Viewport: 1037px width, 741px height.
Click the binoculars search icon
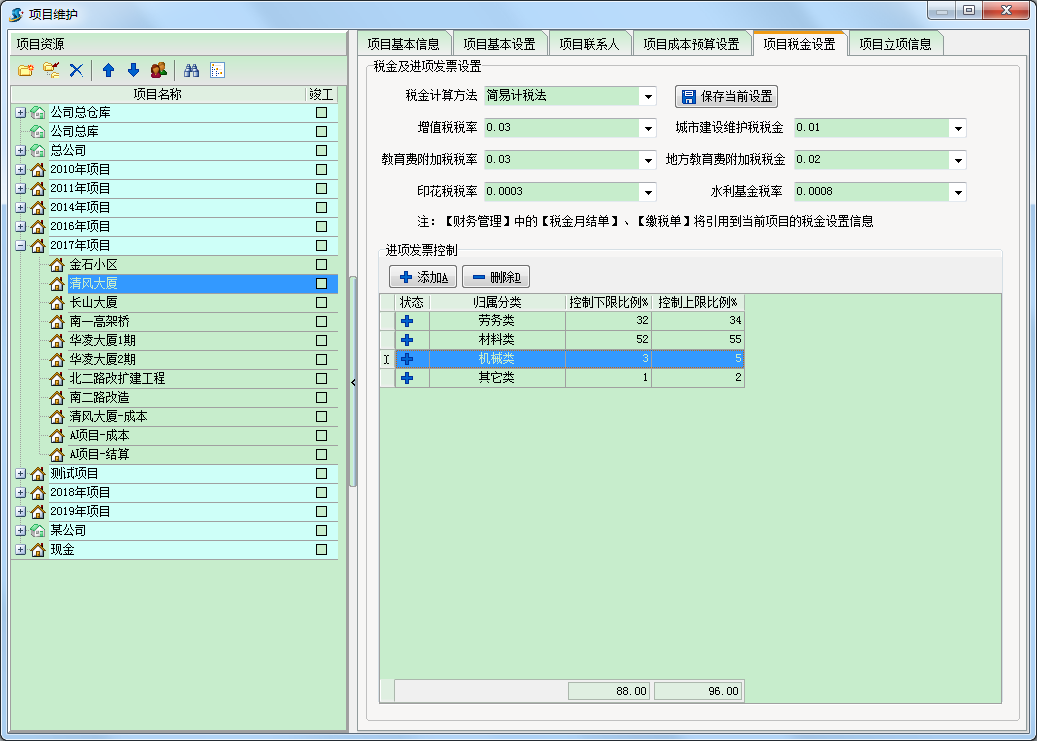(x=192, y=70)
